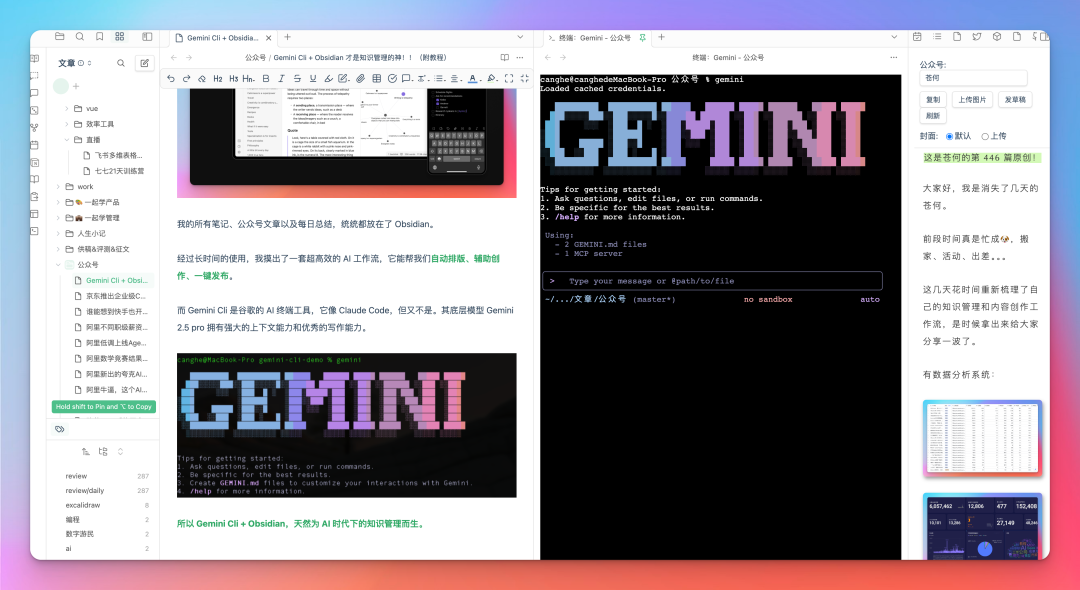Toggle reading view book icon
This screenshot has width=1080, height=590.
tap(505, 57)
